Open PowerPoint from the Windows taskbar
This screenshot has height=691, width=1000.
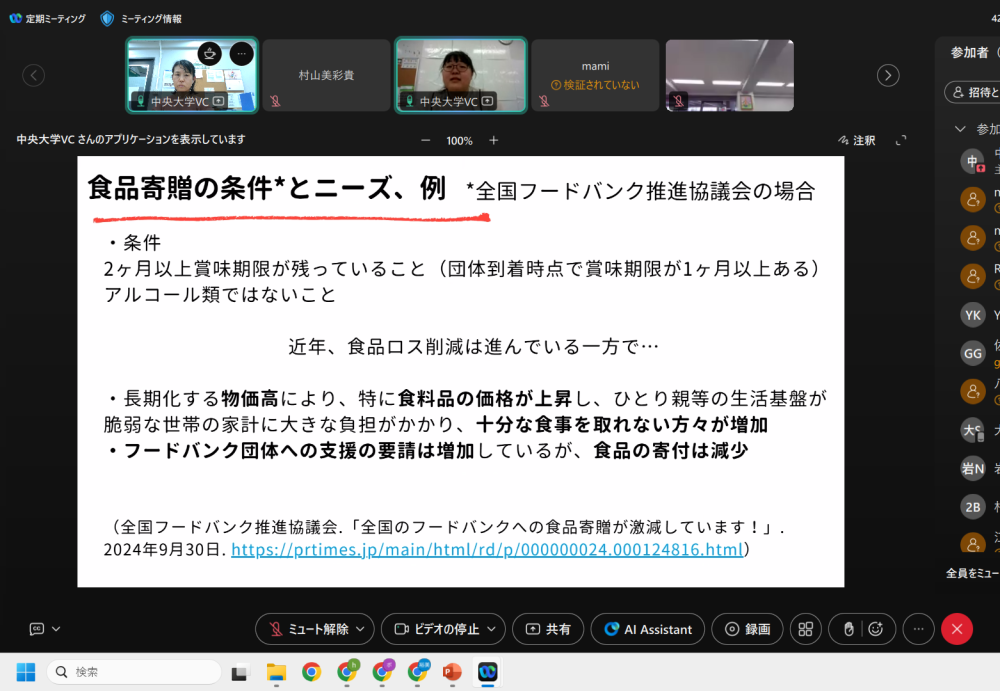click(452, 672)
